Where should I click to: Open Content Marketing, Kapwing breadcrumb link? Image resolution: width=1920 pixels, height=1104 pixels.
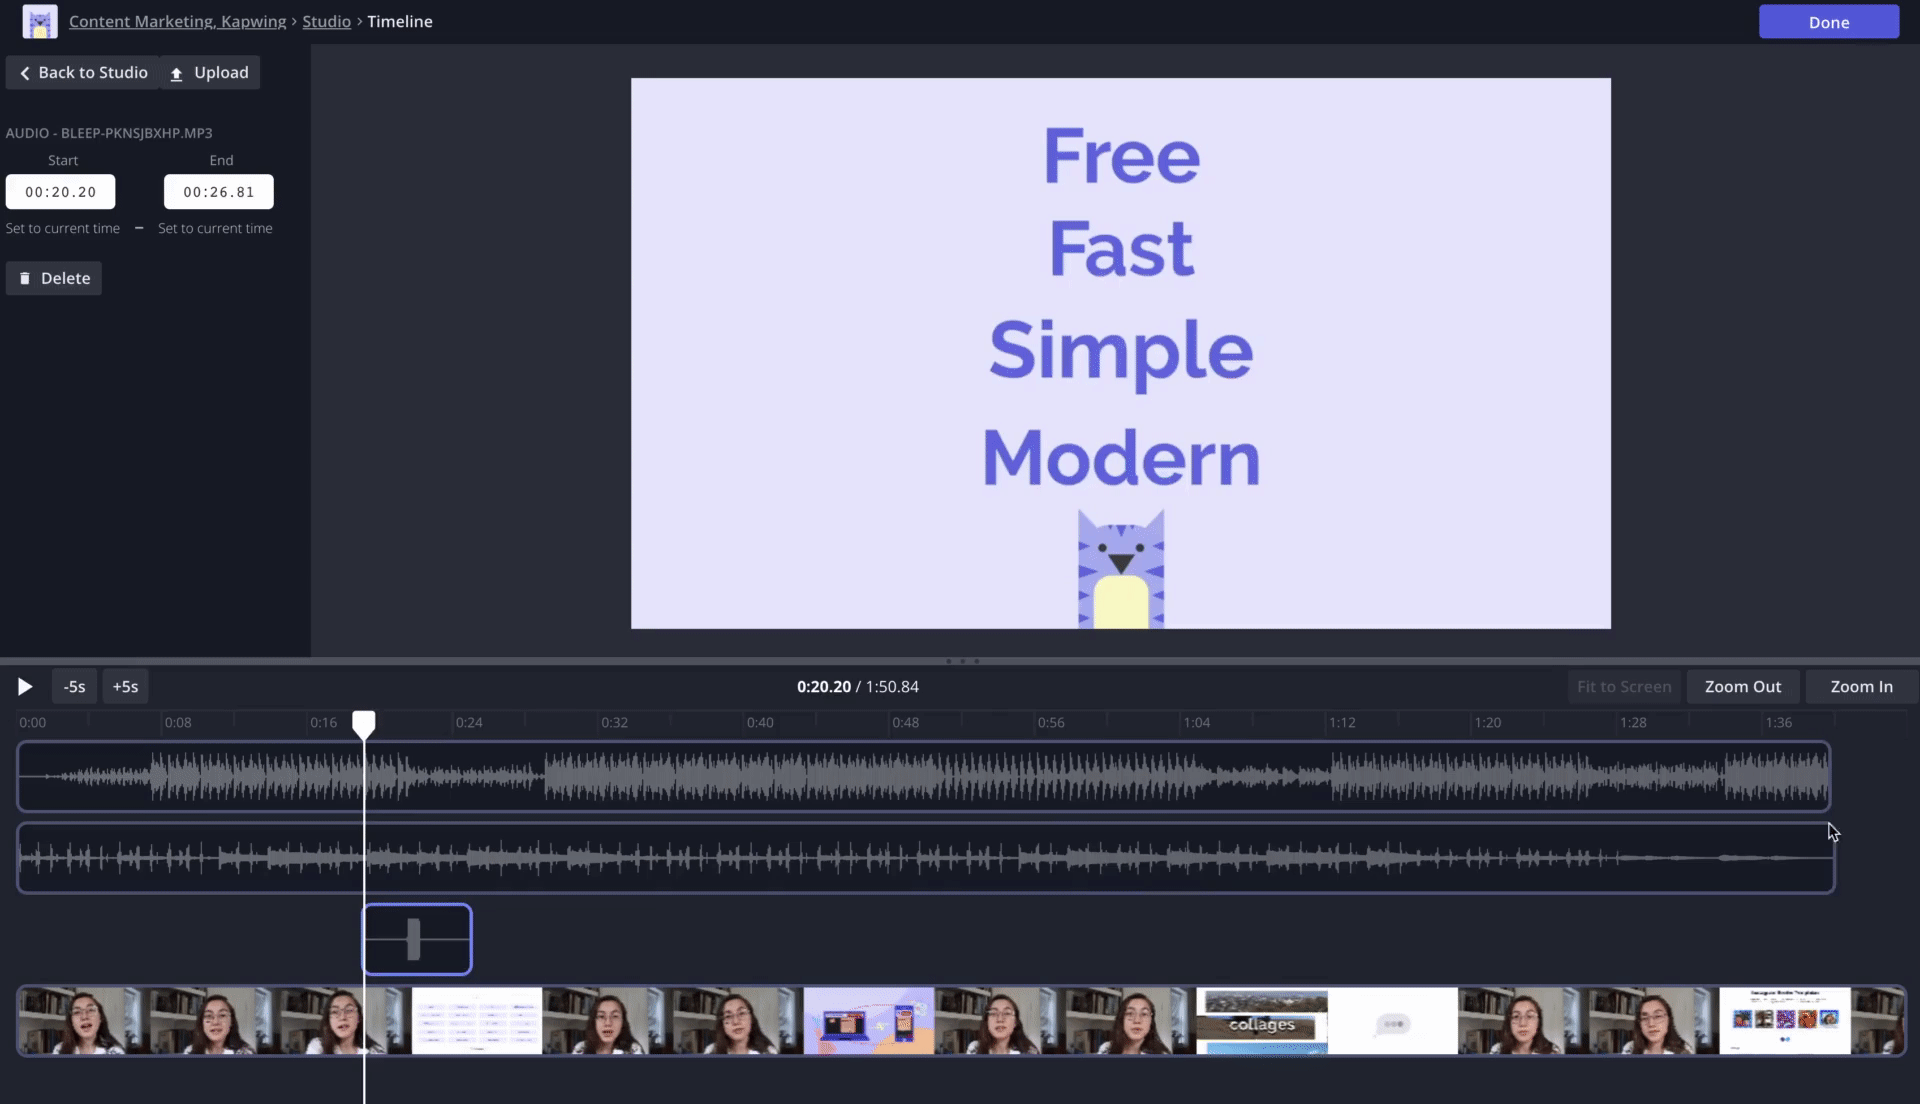coord(177,21)
